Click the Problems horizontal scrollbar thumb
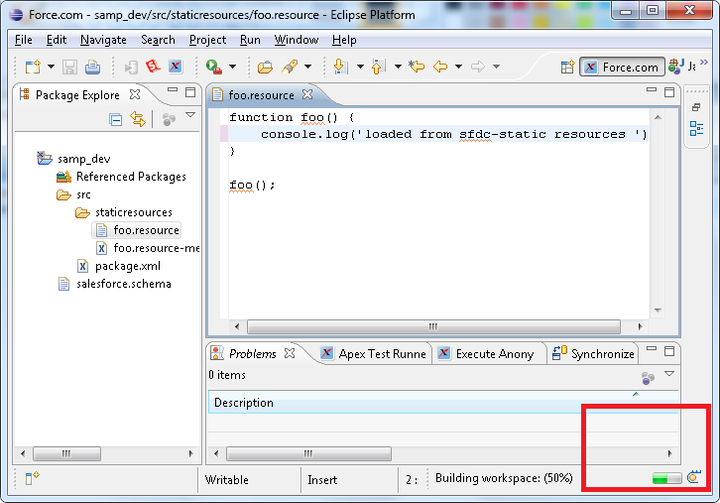 pos(309,454)
